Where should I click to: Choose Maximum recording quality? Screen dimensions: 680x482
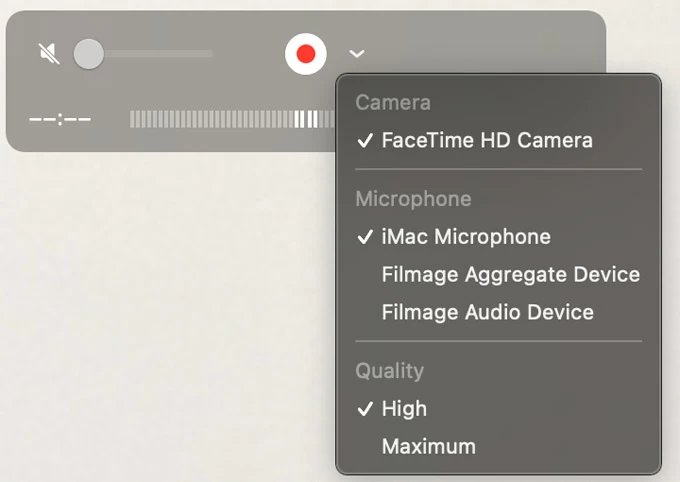point(428,447)
